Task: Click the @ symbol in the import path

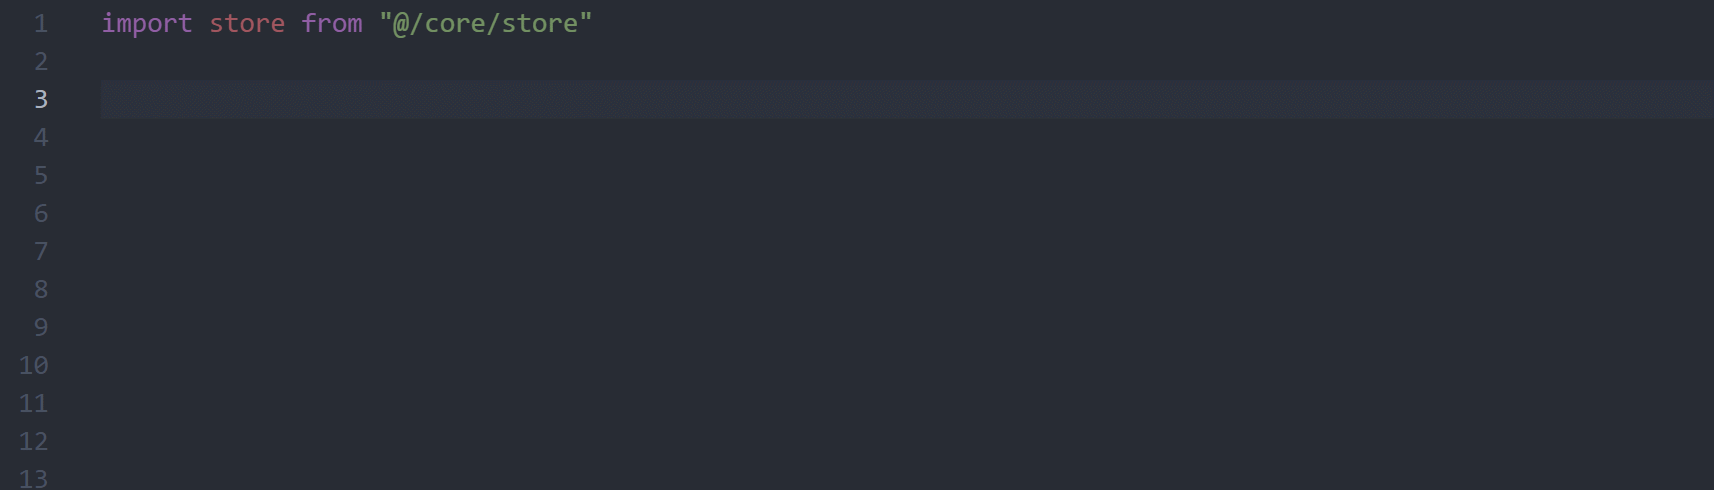Action: (x=401, y=24)
